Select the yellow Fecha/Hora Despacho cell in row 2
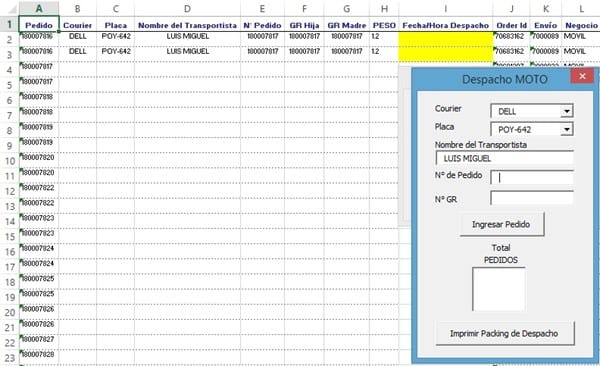 pyautogui.click(x=445, y=39)
